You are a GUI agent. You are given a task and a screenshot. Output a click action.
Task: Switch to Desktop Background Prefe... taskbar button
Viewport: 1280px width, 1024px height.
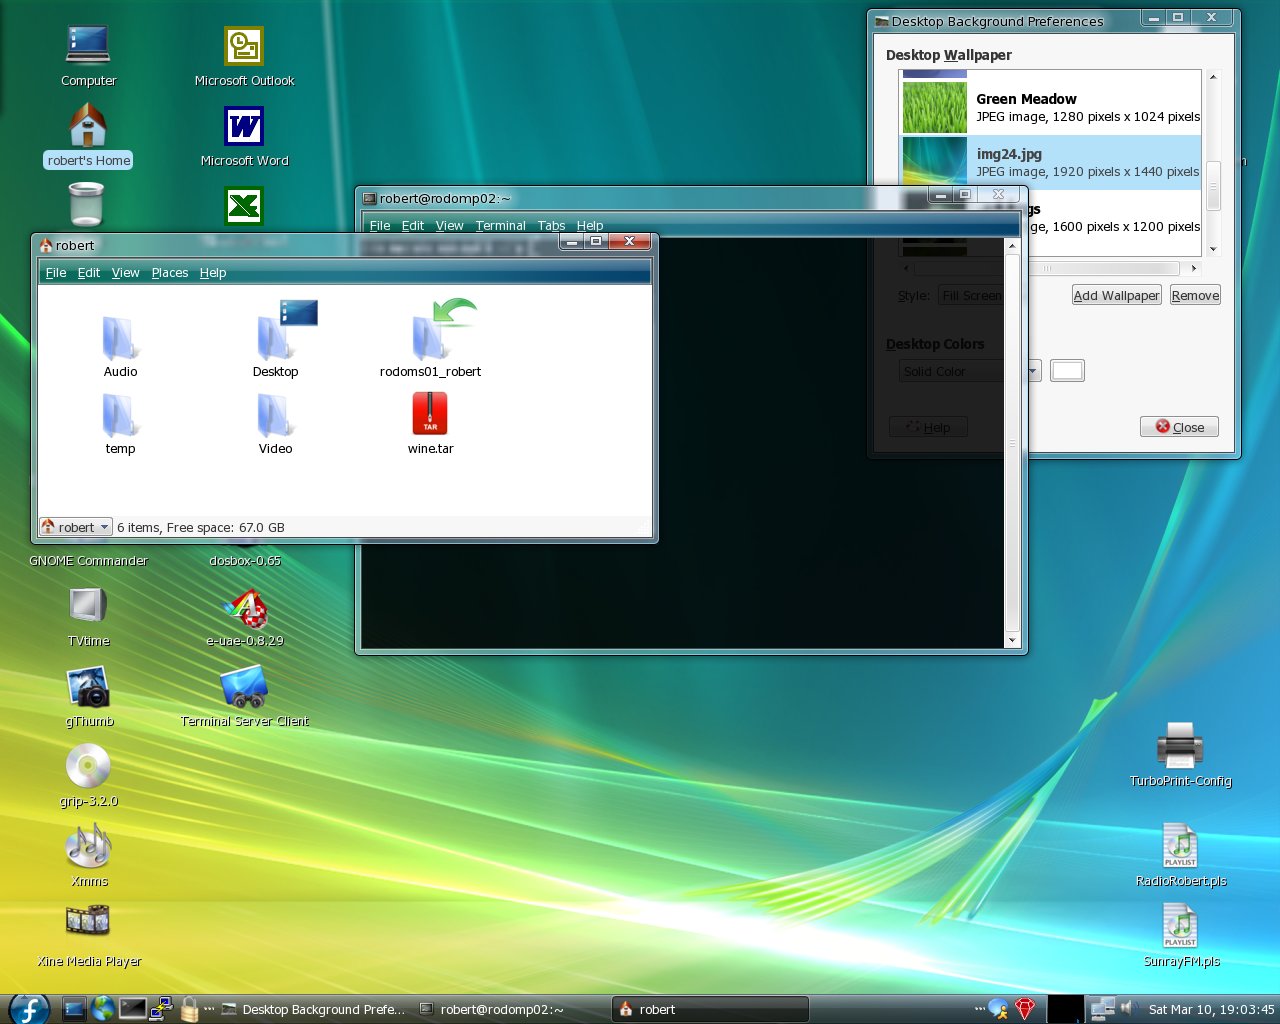point(313,1010)
